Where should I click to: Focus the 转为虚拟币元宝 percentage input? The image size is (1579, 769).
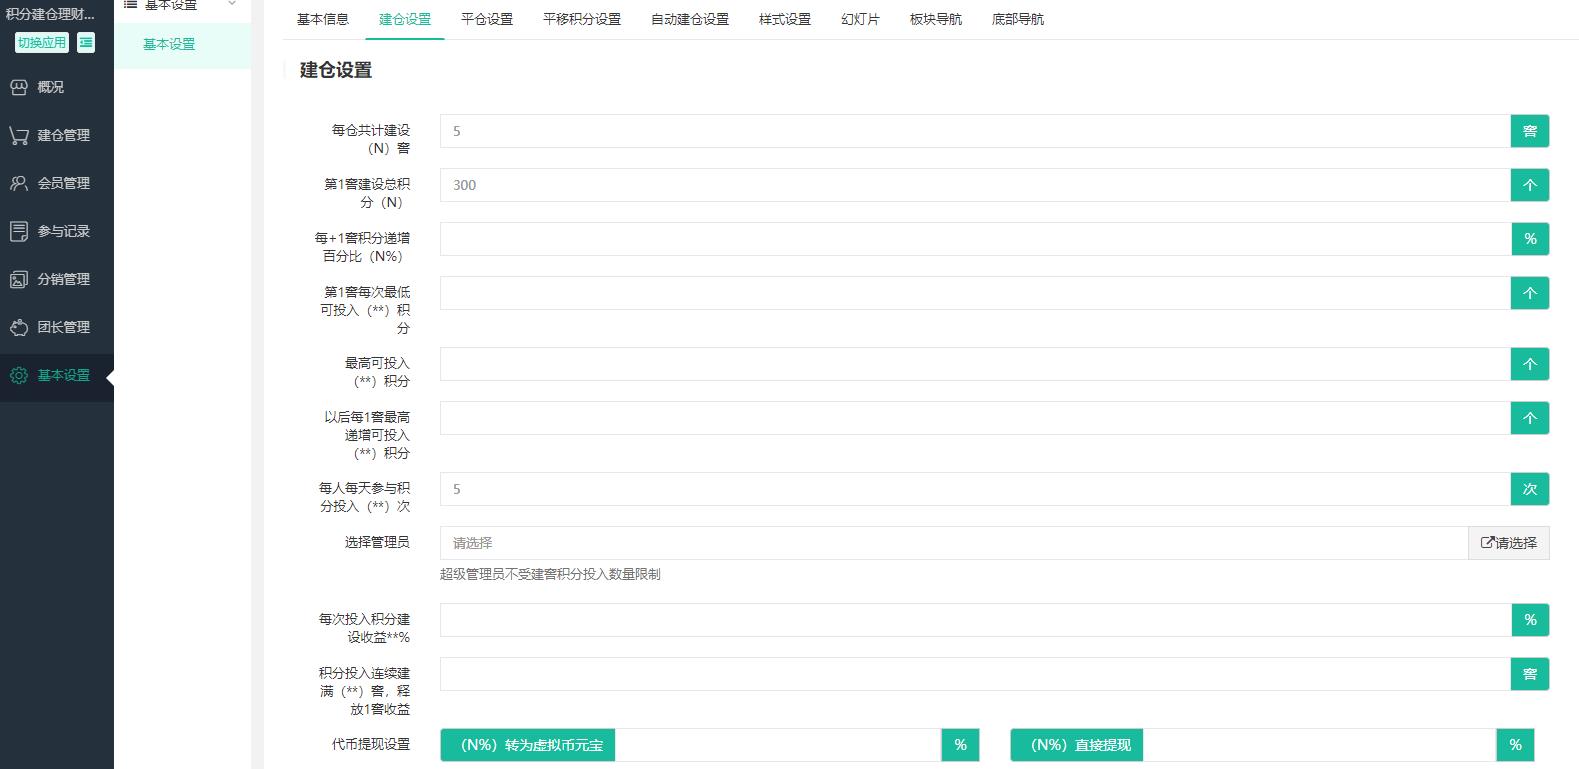coord(778,745)
